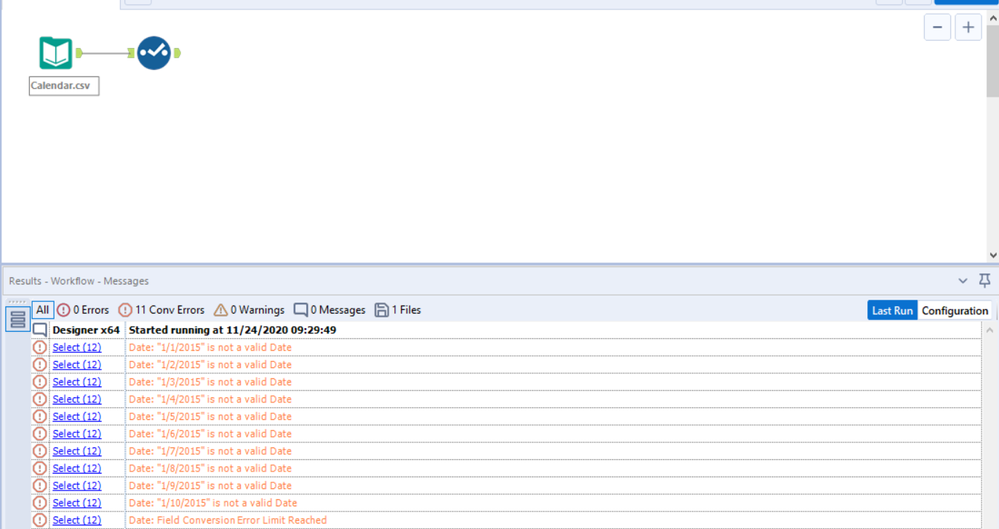Click error icon on 1/4/2015 row
The width and height of the screenshot is (999, 529).
pyautogui.click(x=40, y=399)
